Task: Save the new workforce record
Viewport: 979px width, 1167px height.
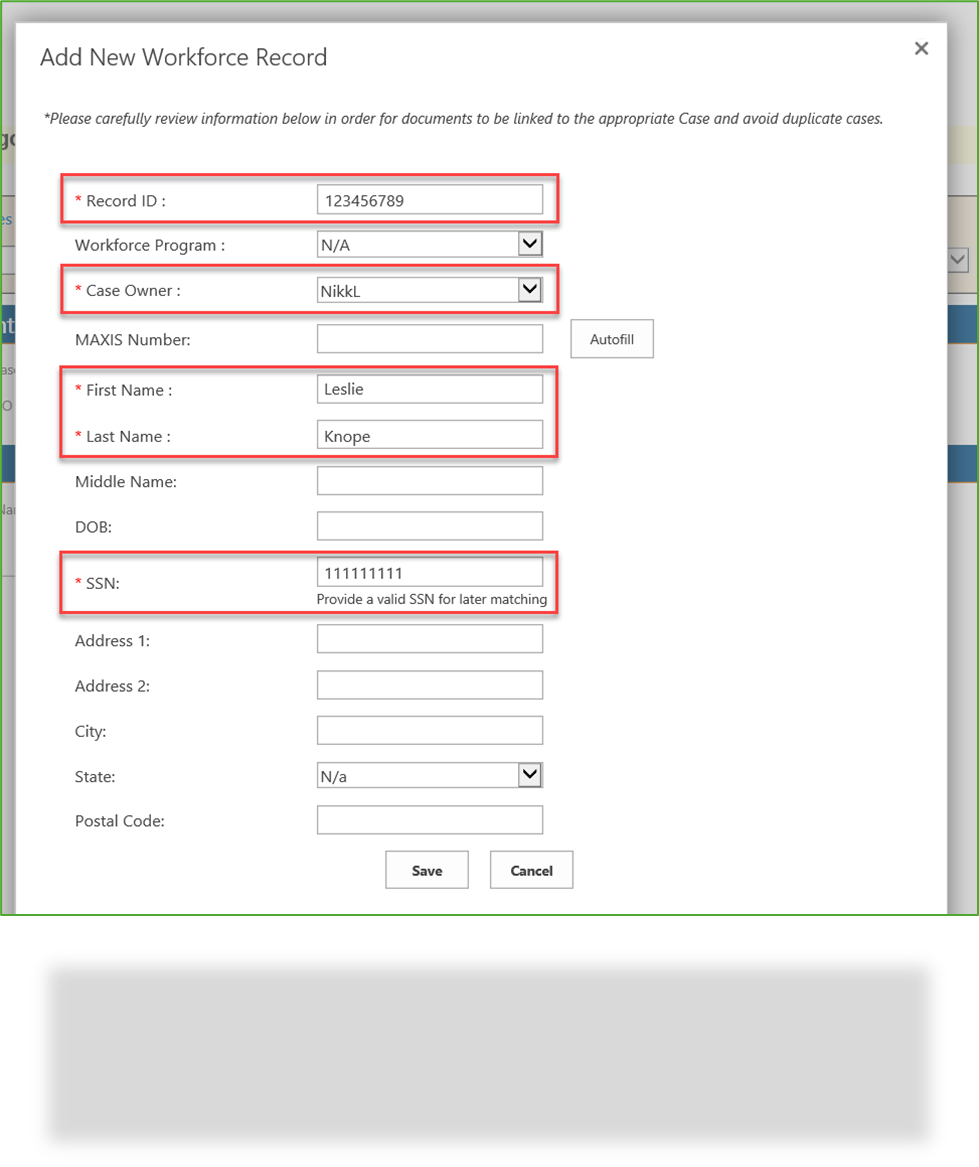Action: click(426, 869)
